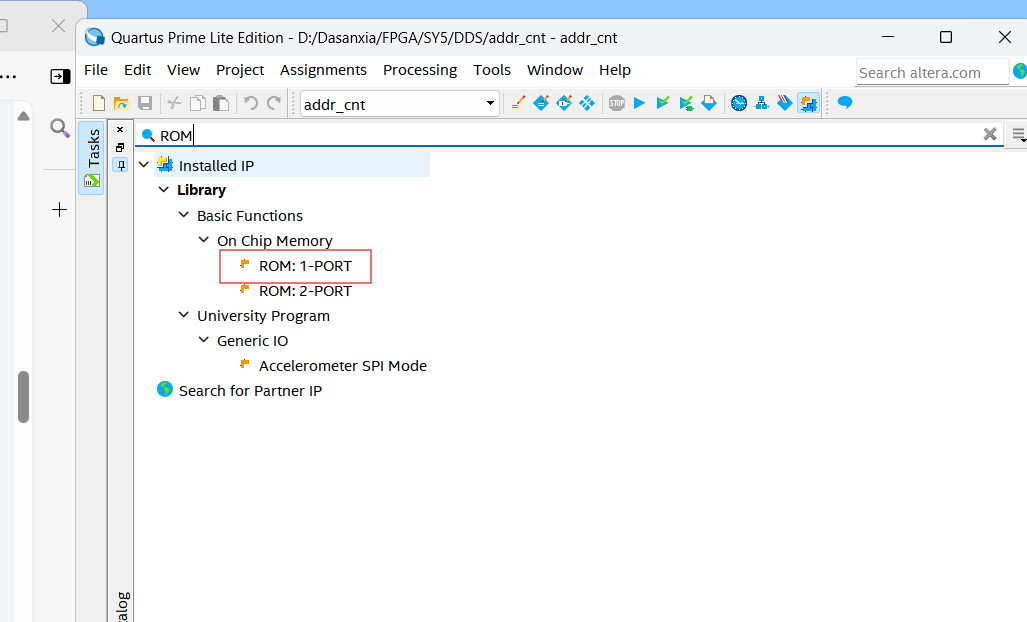Open the Assignments menu
The height and width of the screenshot is (622, 1027).
(323, 70)
